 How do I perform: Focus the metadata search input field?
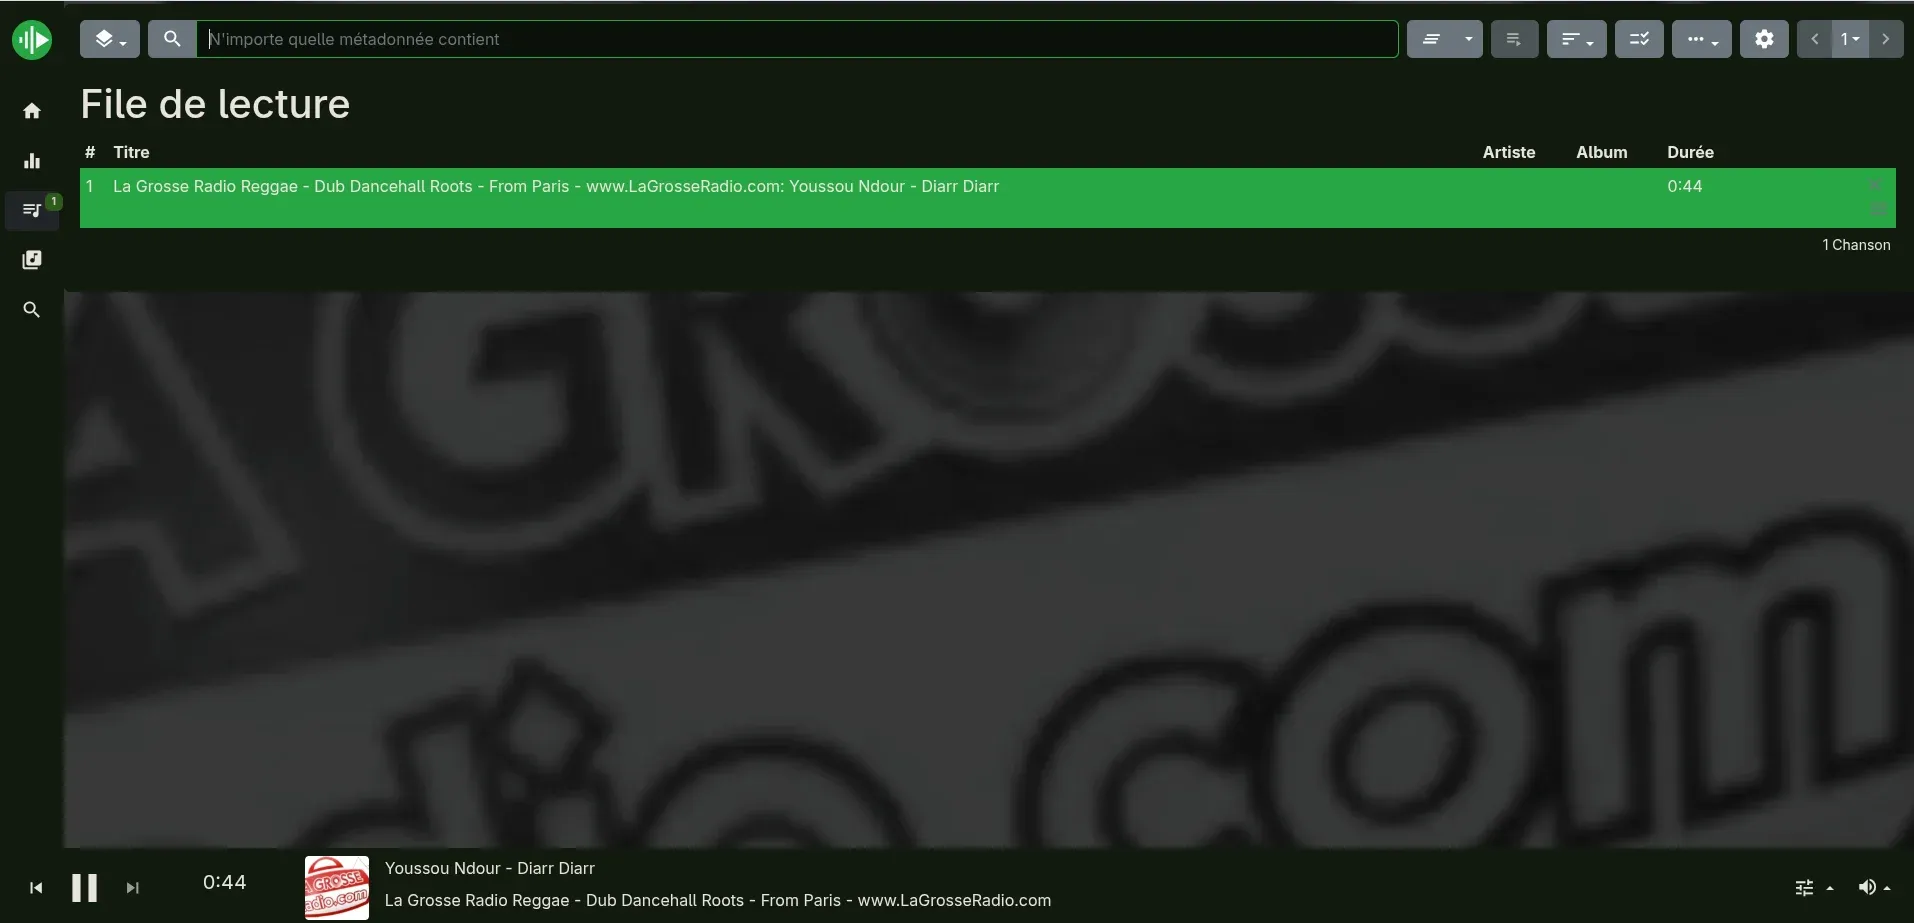(x=797, y=39)
